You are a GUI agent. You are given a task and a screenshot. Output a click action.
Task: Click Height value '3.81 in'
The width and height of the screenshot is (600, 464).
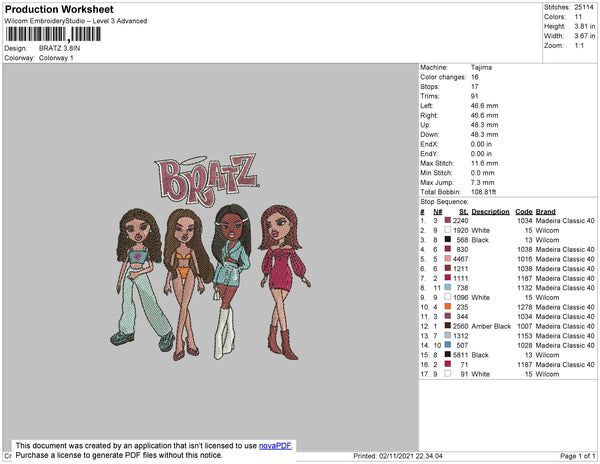tap(585, 26)
